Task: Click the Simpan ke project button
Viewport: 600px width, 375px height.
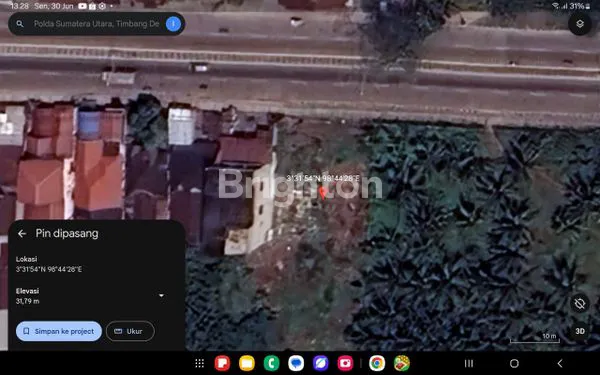Action: [59, 331]
